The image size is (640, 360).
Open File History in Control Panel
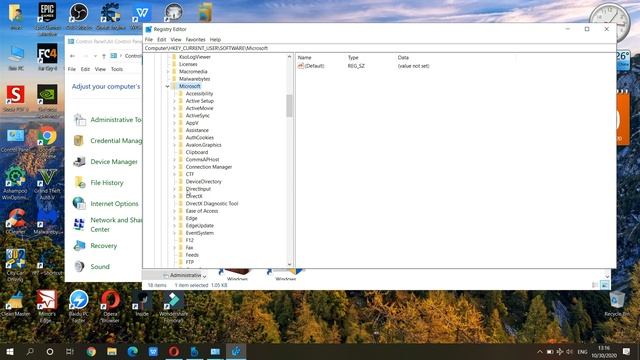tap(107, 183)
